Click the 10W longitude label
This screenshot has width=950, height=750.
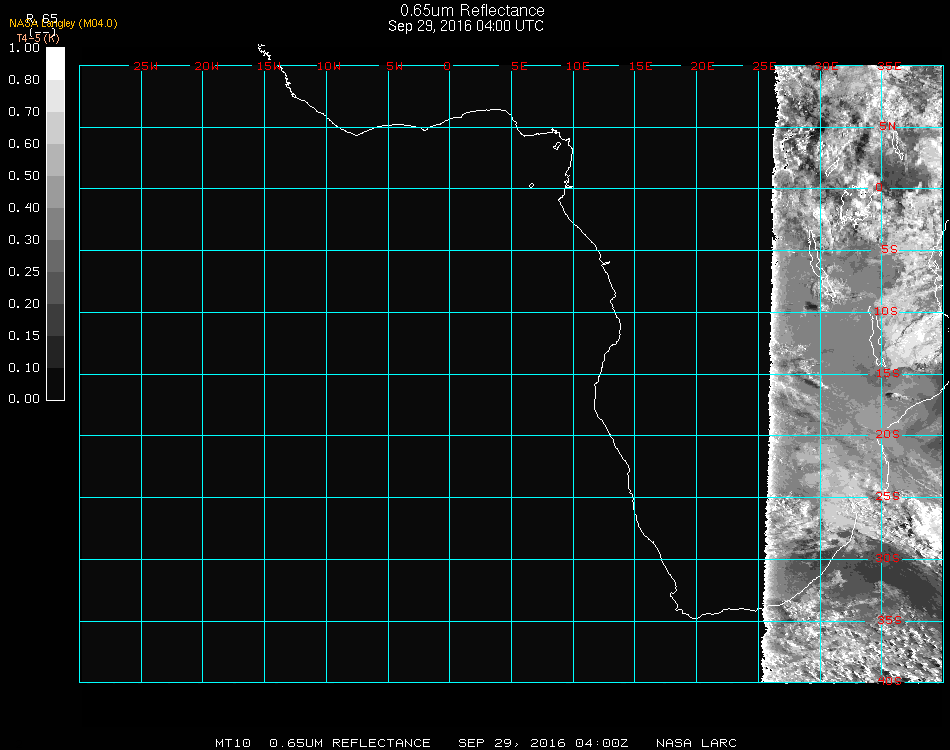[329, 66]
